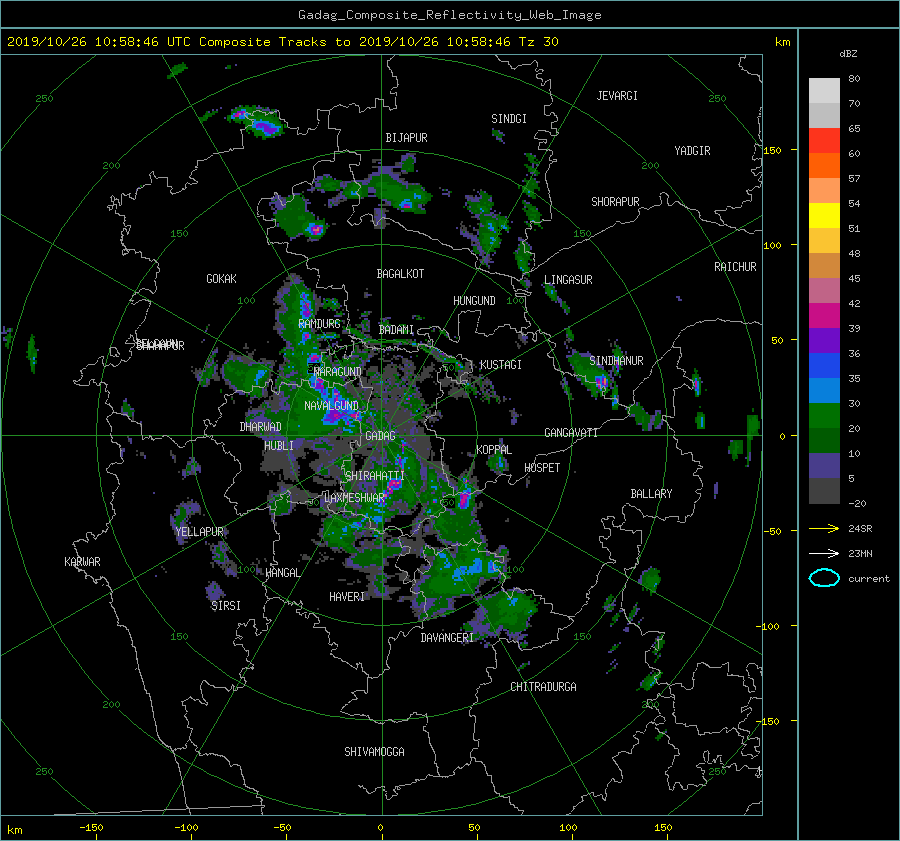Select the bright green 30 dBZ swatch

point(824,415)
